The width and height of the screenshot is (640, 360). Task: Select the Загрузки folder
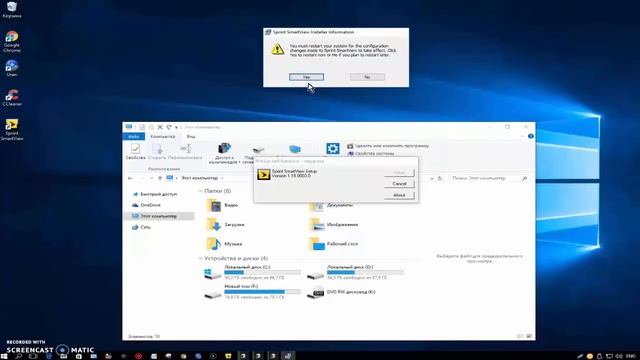click(225, 224)
